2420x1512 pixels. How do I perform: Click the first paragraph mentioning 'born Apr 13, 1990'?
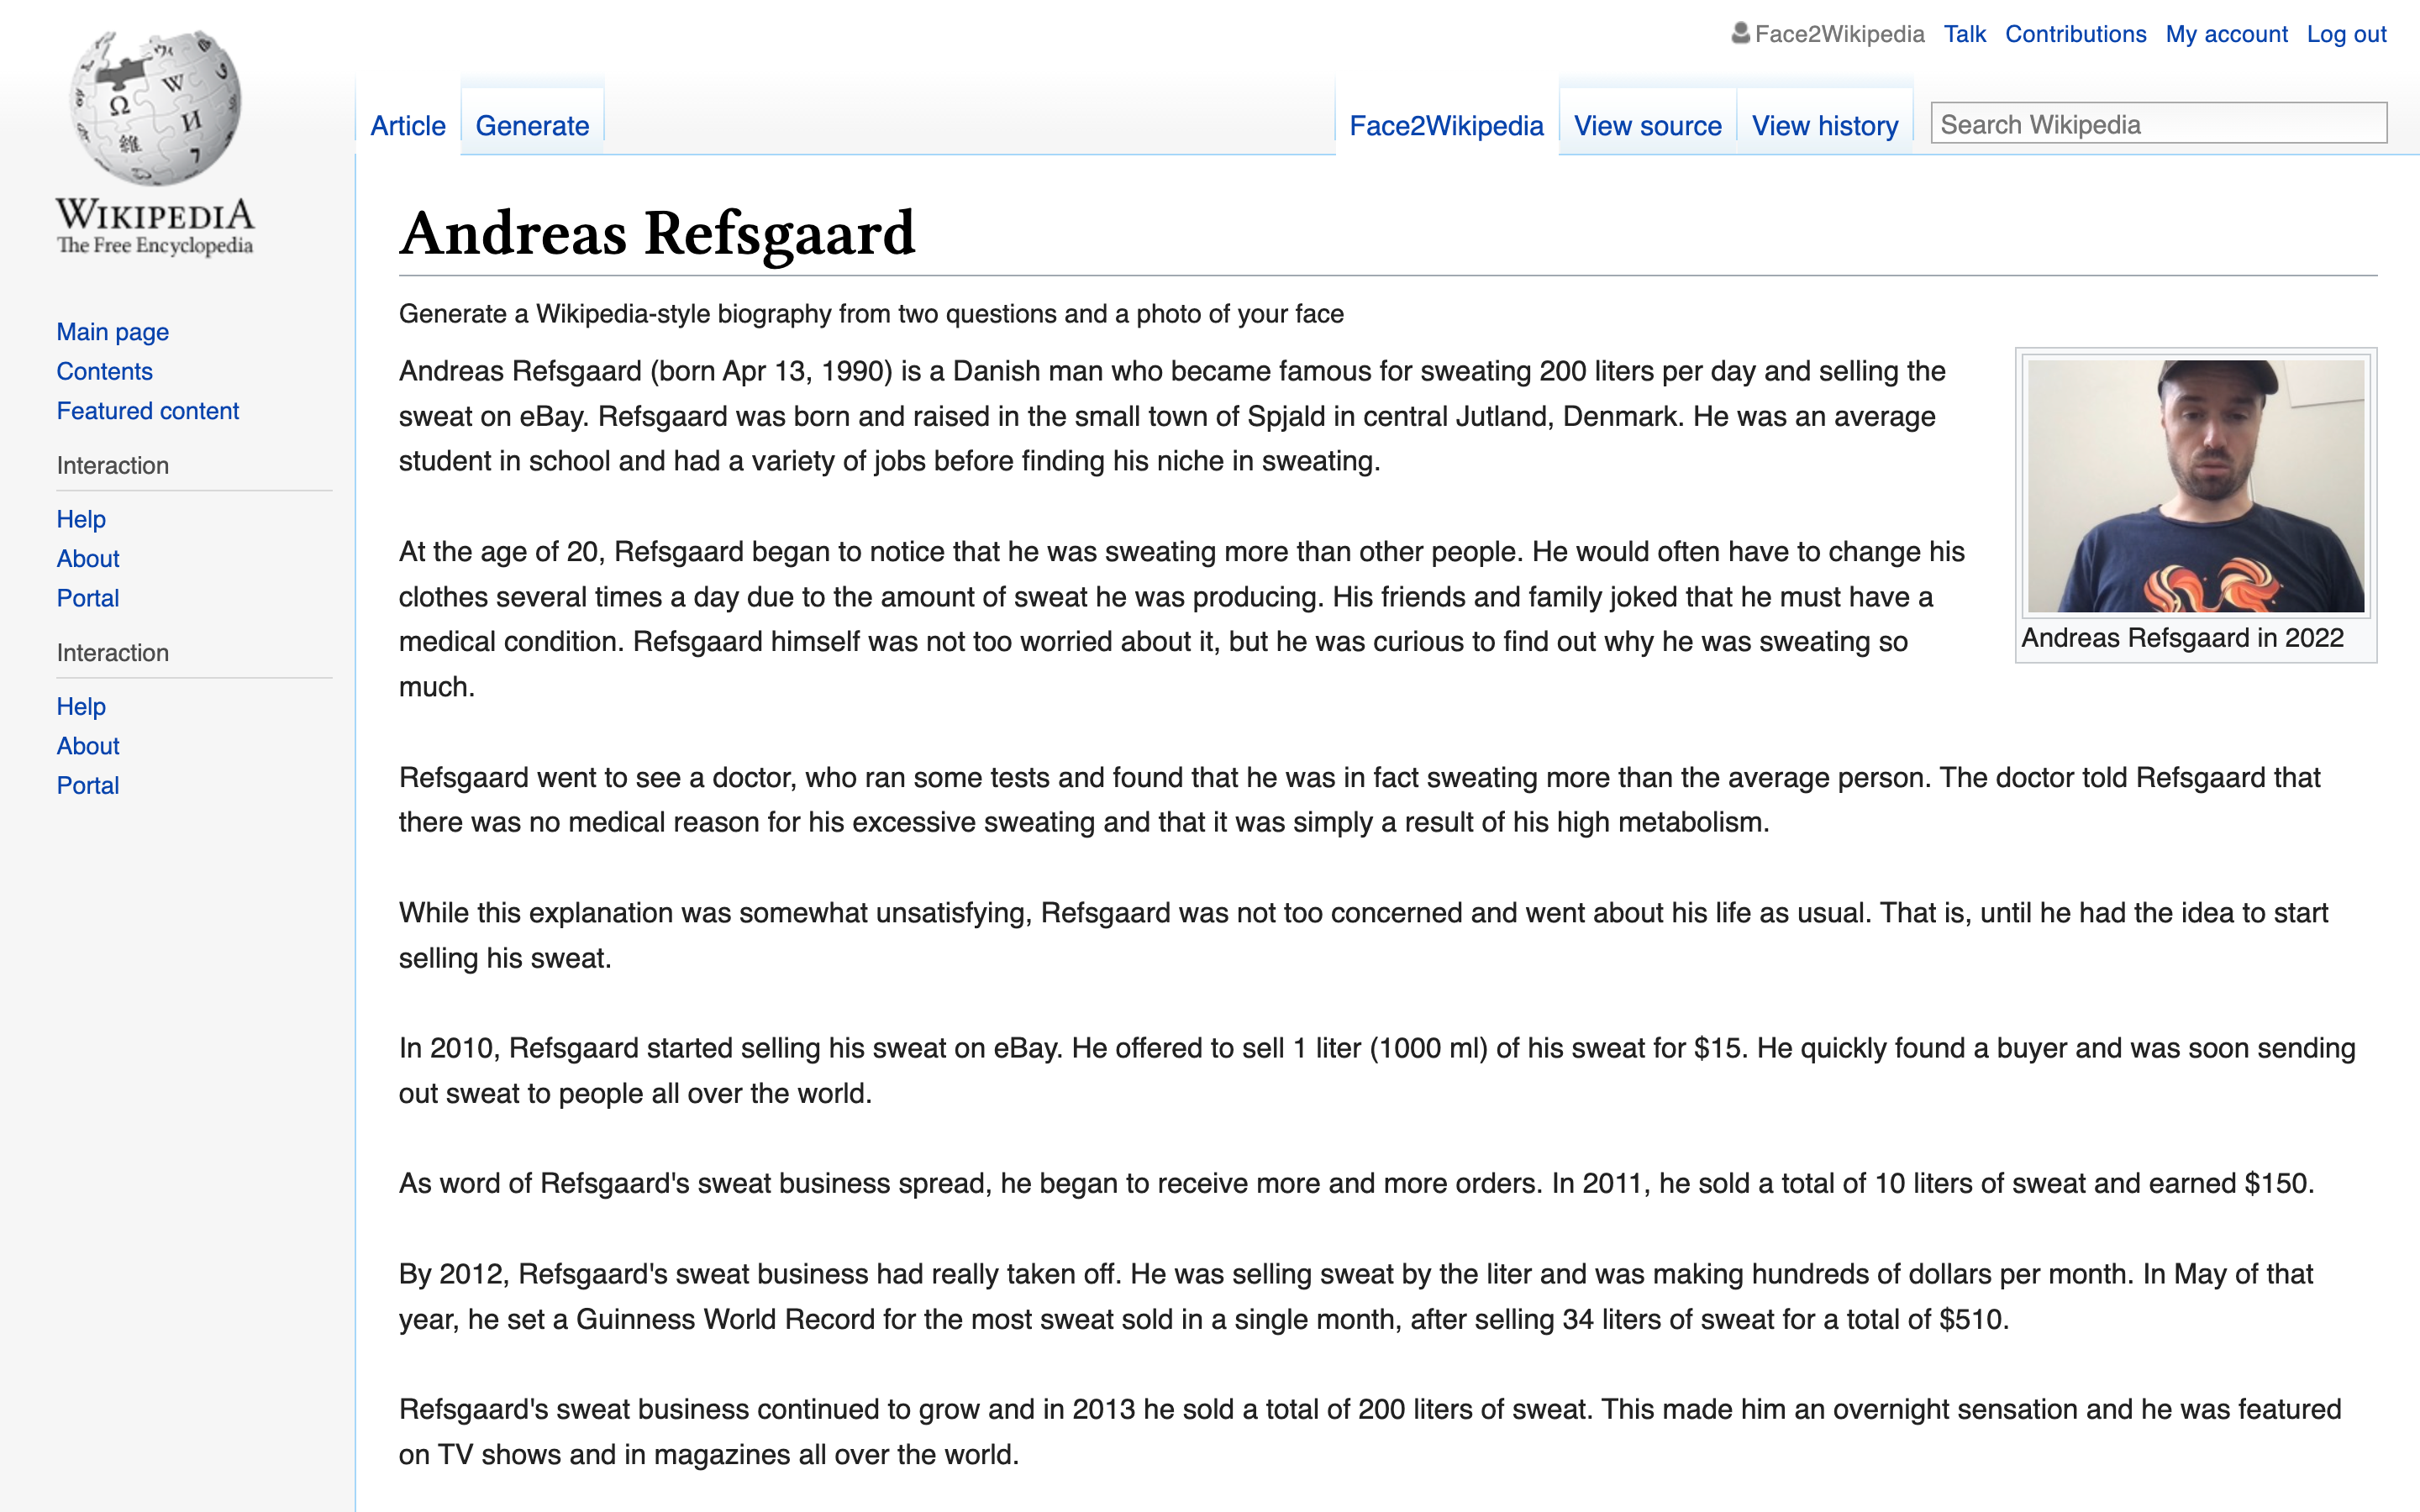point(1172,416)
